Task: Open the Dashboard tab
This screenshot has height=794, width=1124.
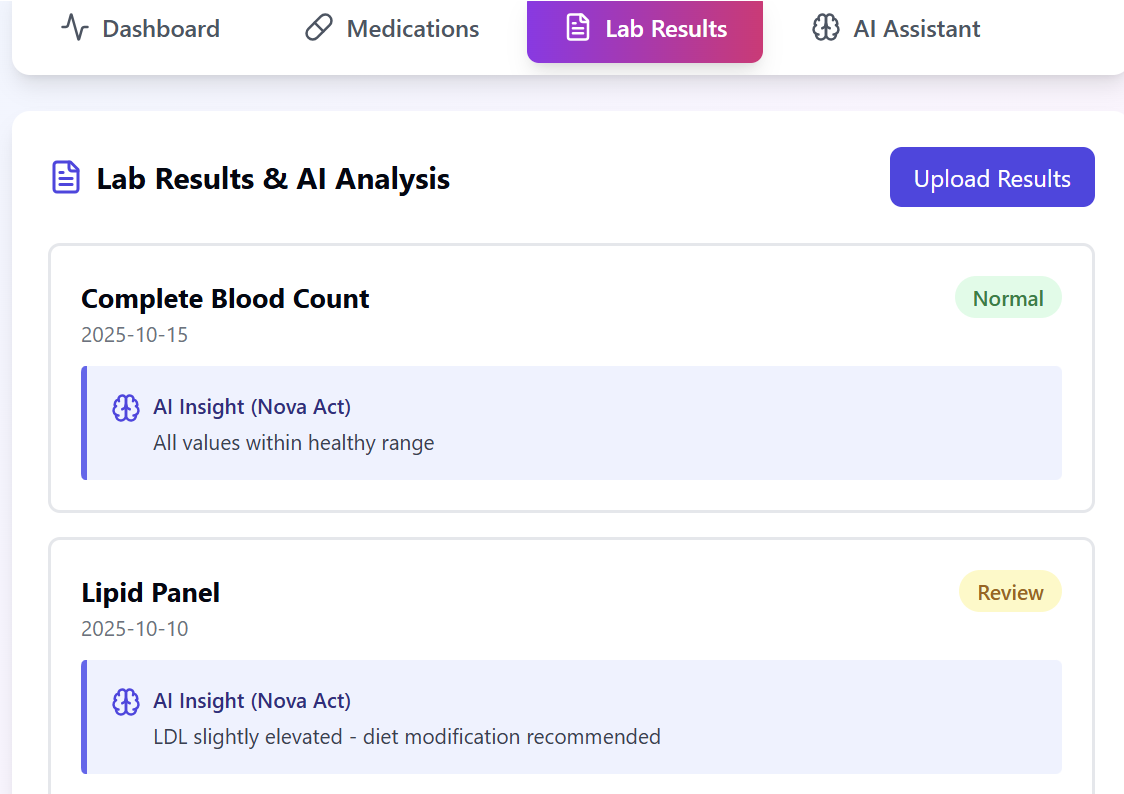Action: (160, 29)
